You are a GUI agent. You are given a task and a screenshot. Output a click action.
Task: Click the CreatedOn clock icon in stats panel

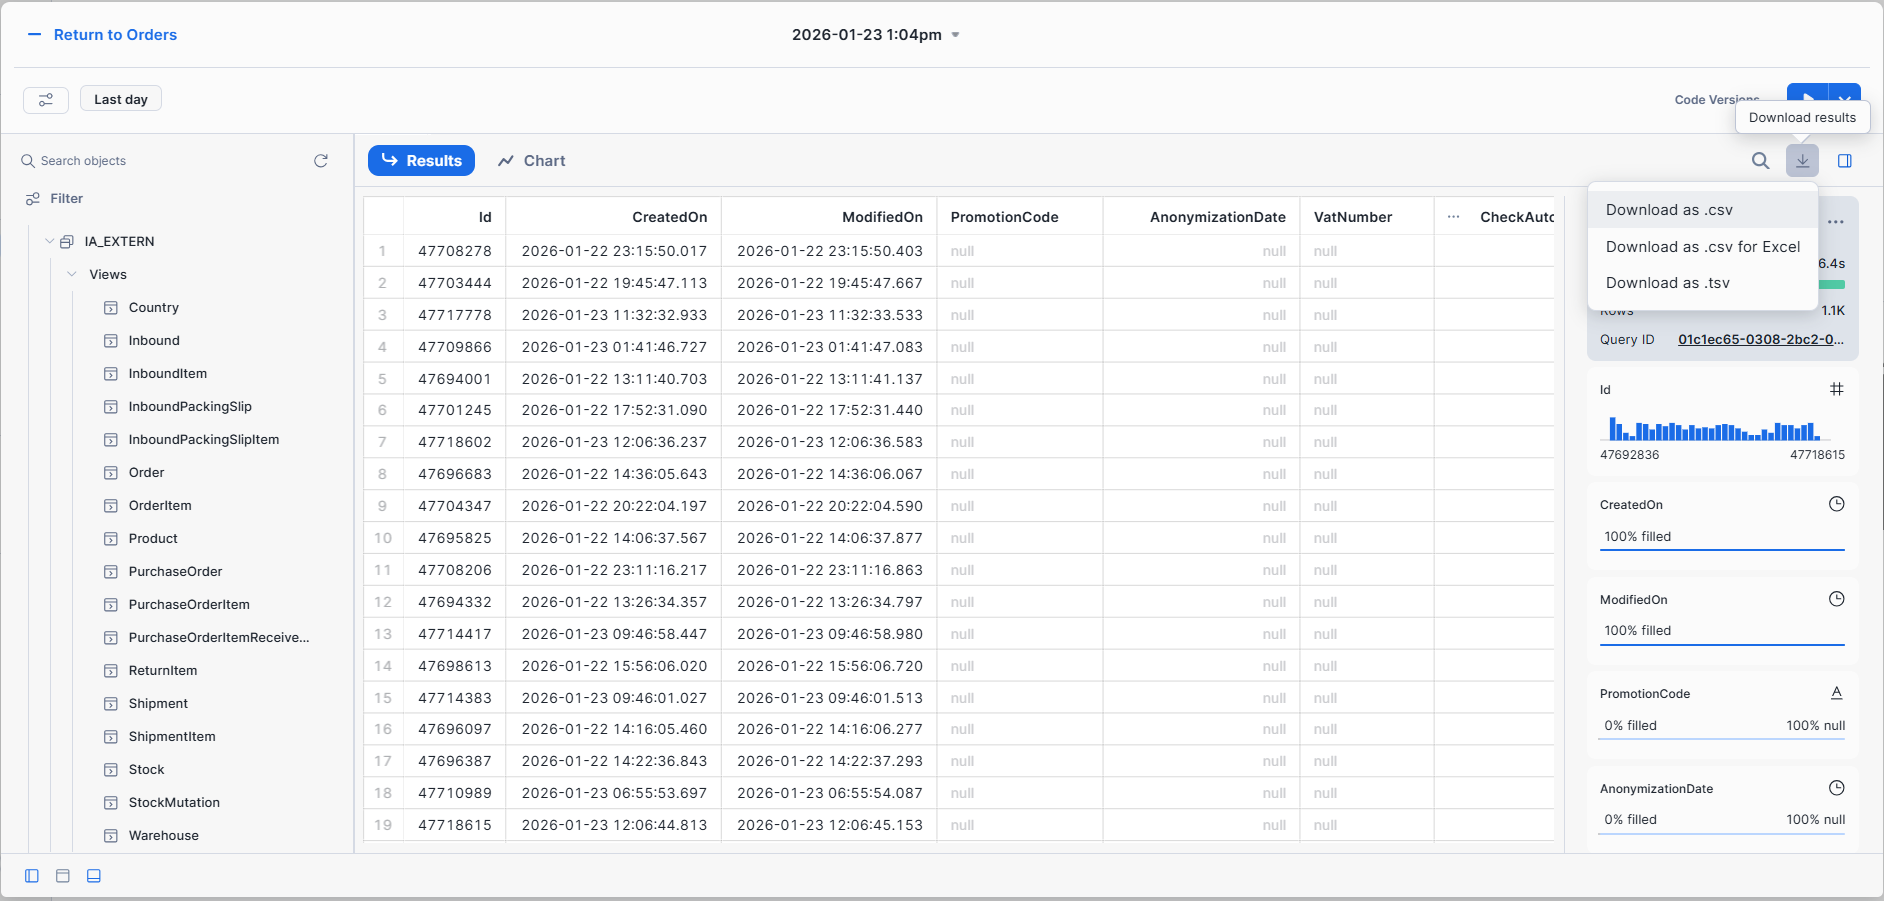coord(1836,504)
